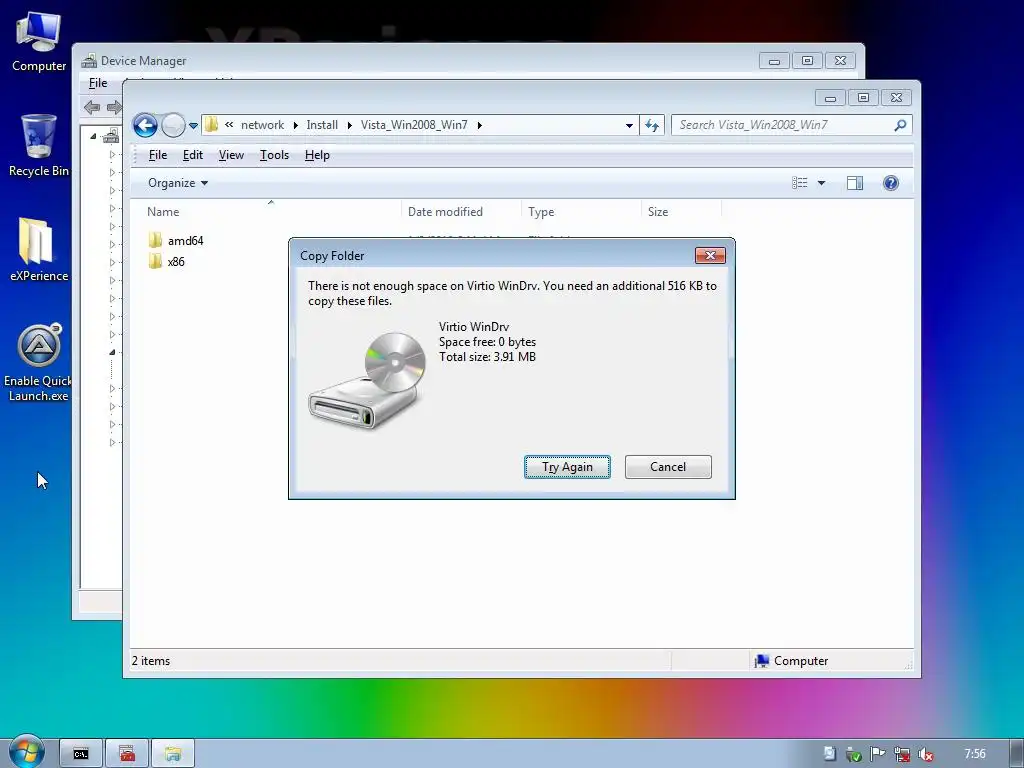Select Vista_Win2008_Win7 breadcrumb segment
This screenshot has height=768, width=1024.
(x=414, y=125)
